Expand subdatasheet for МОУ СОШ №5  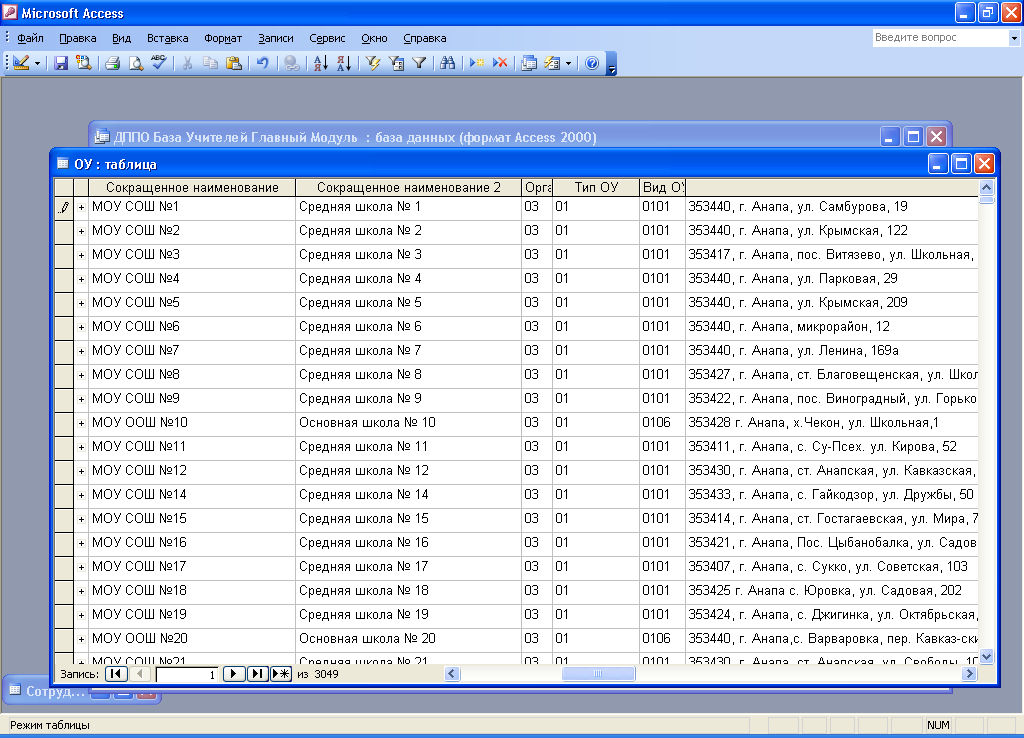tap(81, 303)
